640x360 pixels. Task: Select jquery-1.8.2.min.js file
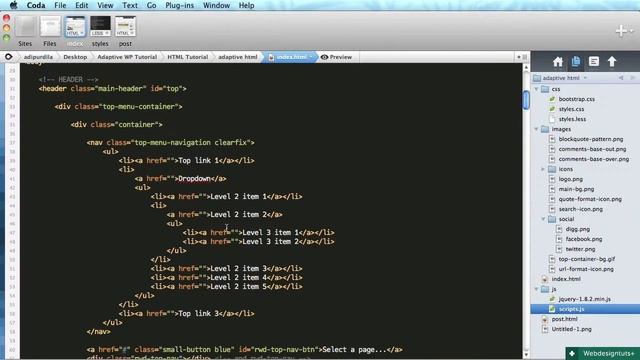pyautogui.click(x=584, y=299)
